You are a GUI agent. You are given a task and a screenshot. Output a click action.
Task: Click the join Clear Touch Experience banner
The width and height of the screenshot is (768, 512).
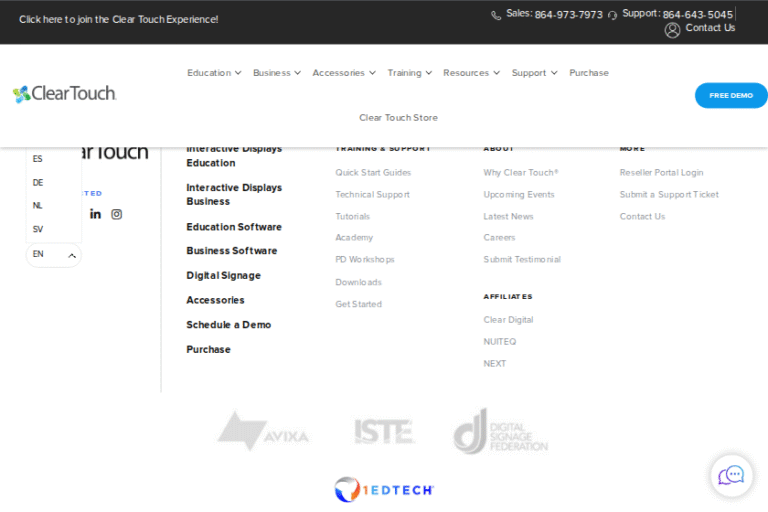(118, 20)
